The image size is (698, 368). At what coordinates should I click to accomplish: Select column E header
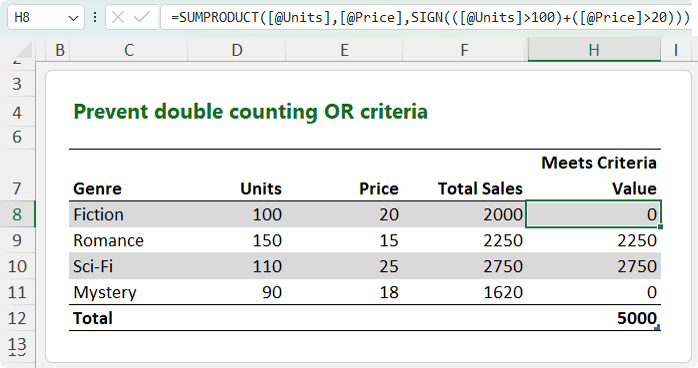[344, 50]
